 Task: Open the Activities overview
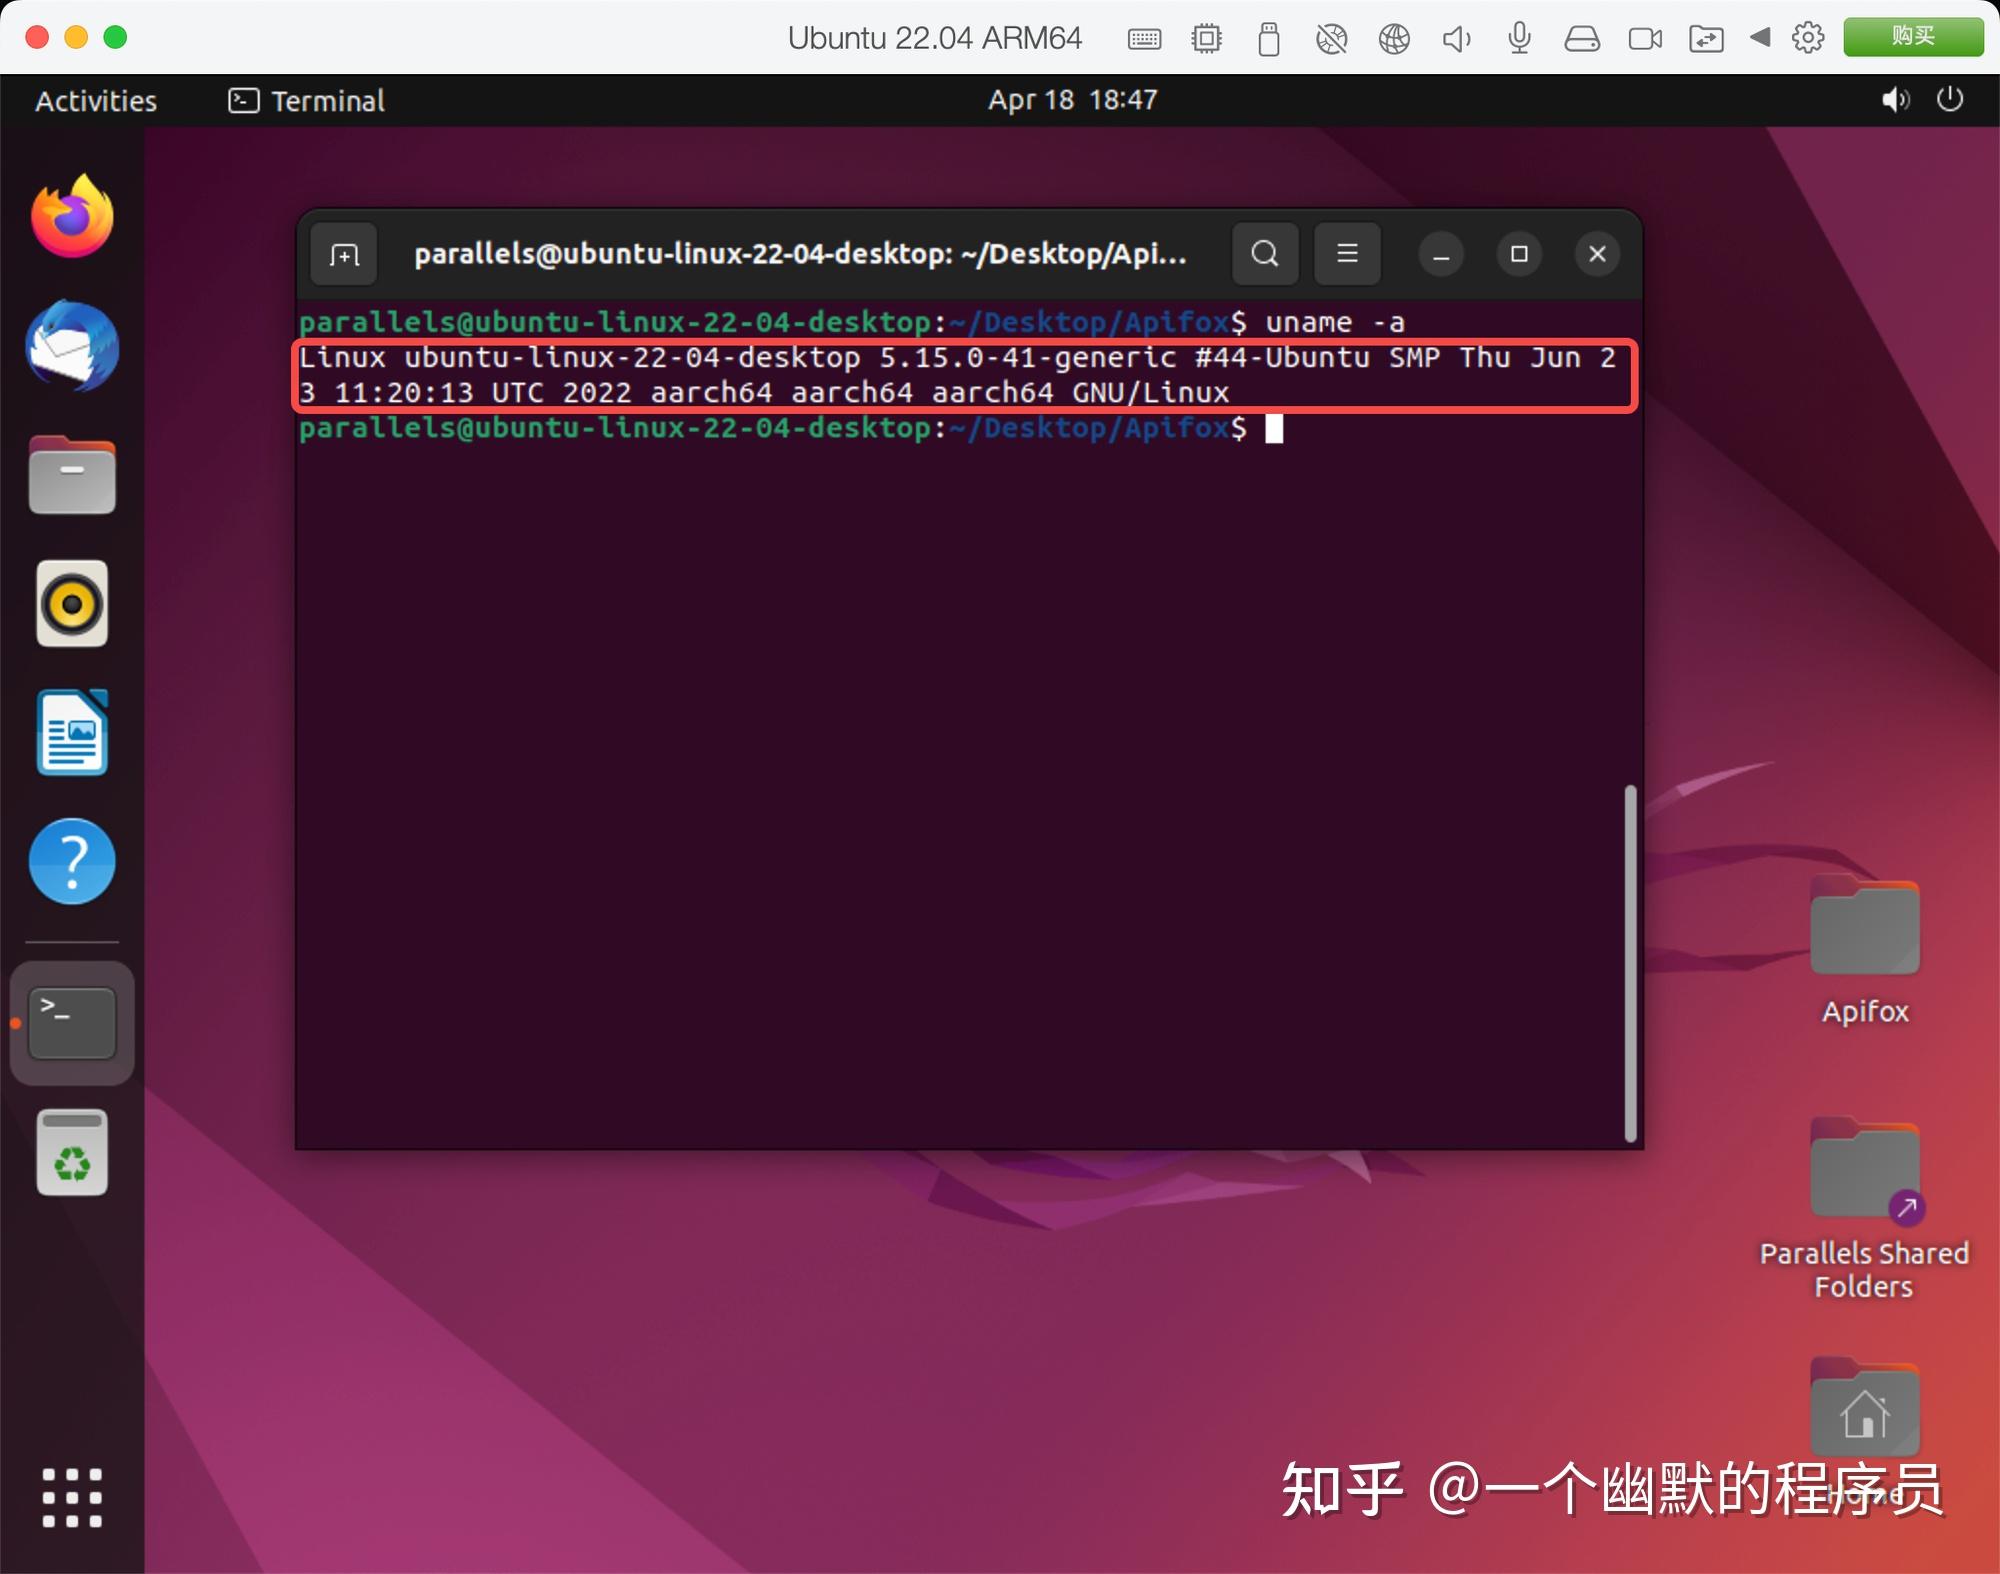[x=95, y=100]
